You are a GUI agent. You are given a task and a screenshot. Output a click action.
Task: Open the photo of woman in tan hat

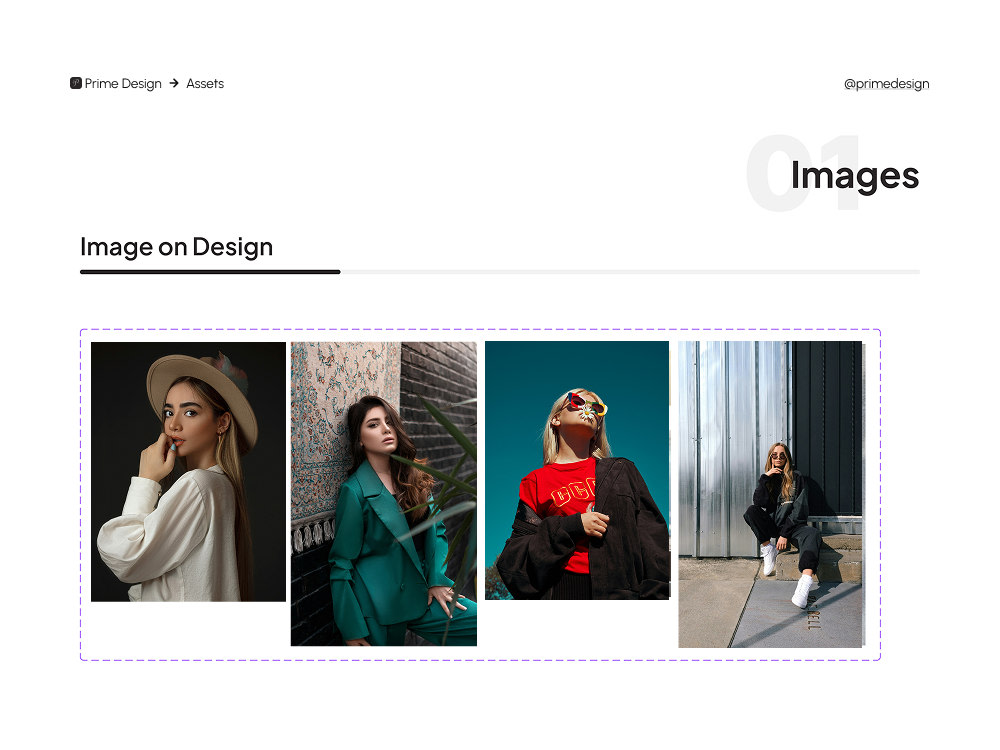point(188,471)
